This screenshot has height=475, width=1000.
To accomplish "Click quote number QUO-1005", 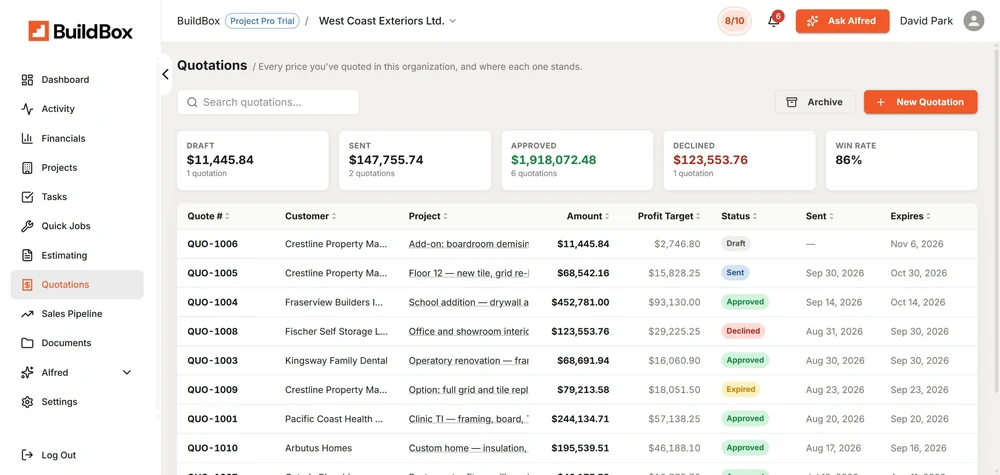I will pos(212,273).
